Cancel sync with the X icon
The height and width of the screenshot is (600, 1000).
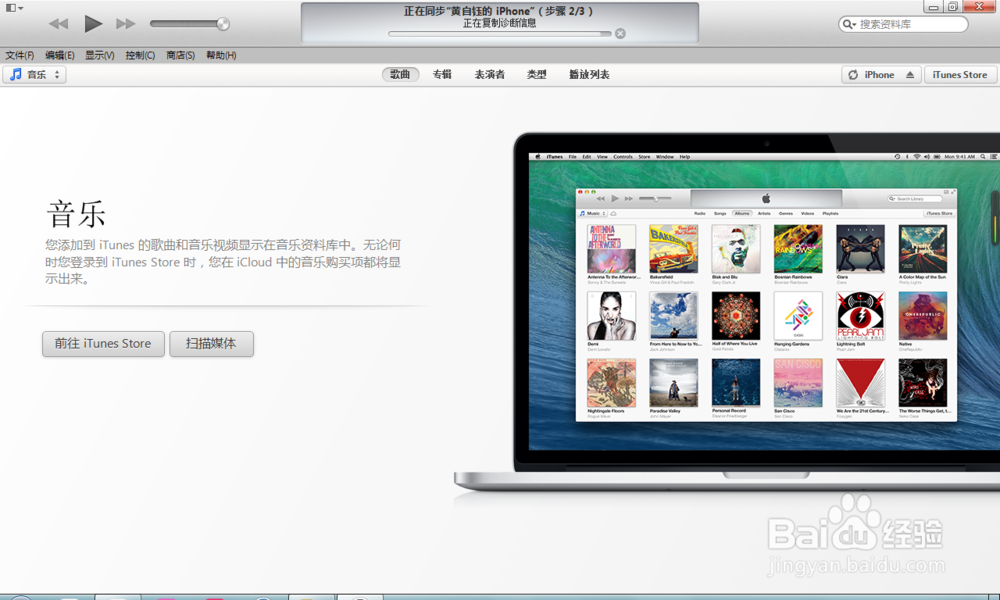(x=620, y=33)
